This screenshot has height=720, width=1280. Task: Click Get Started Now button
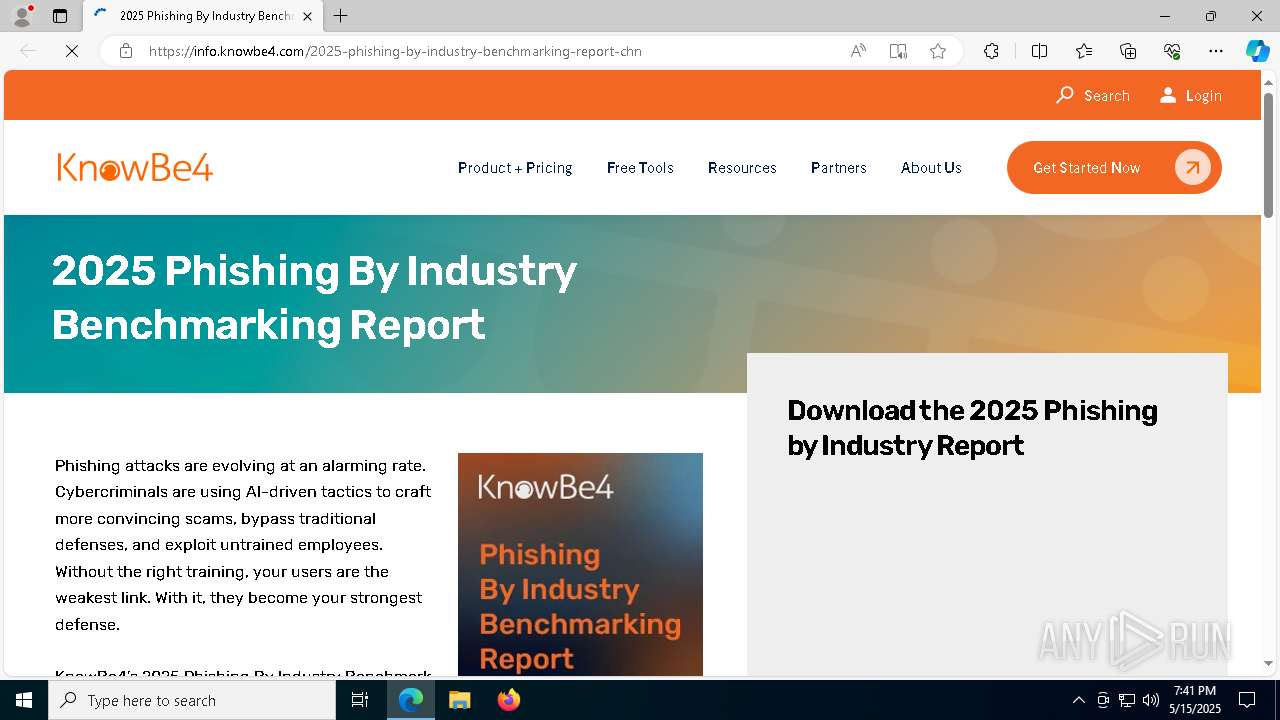[1114, 167]
